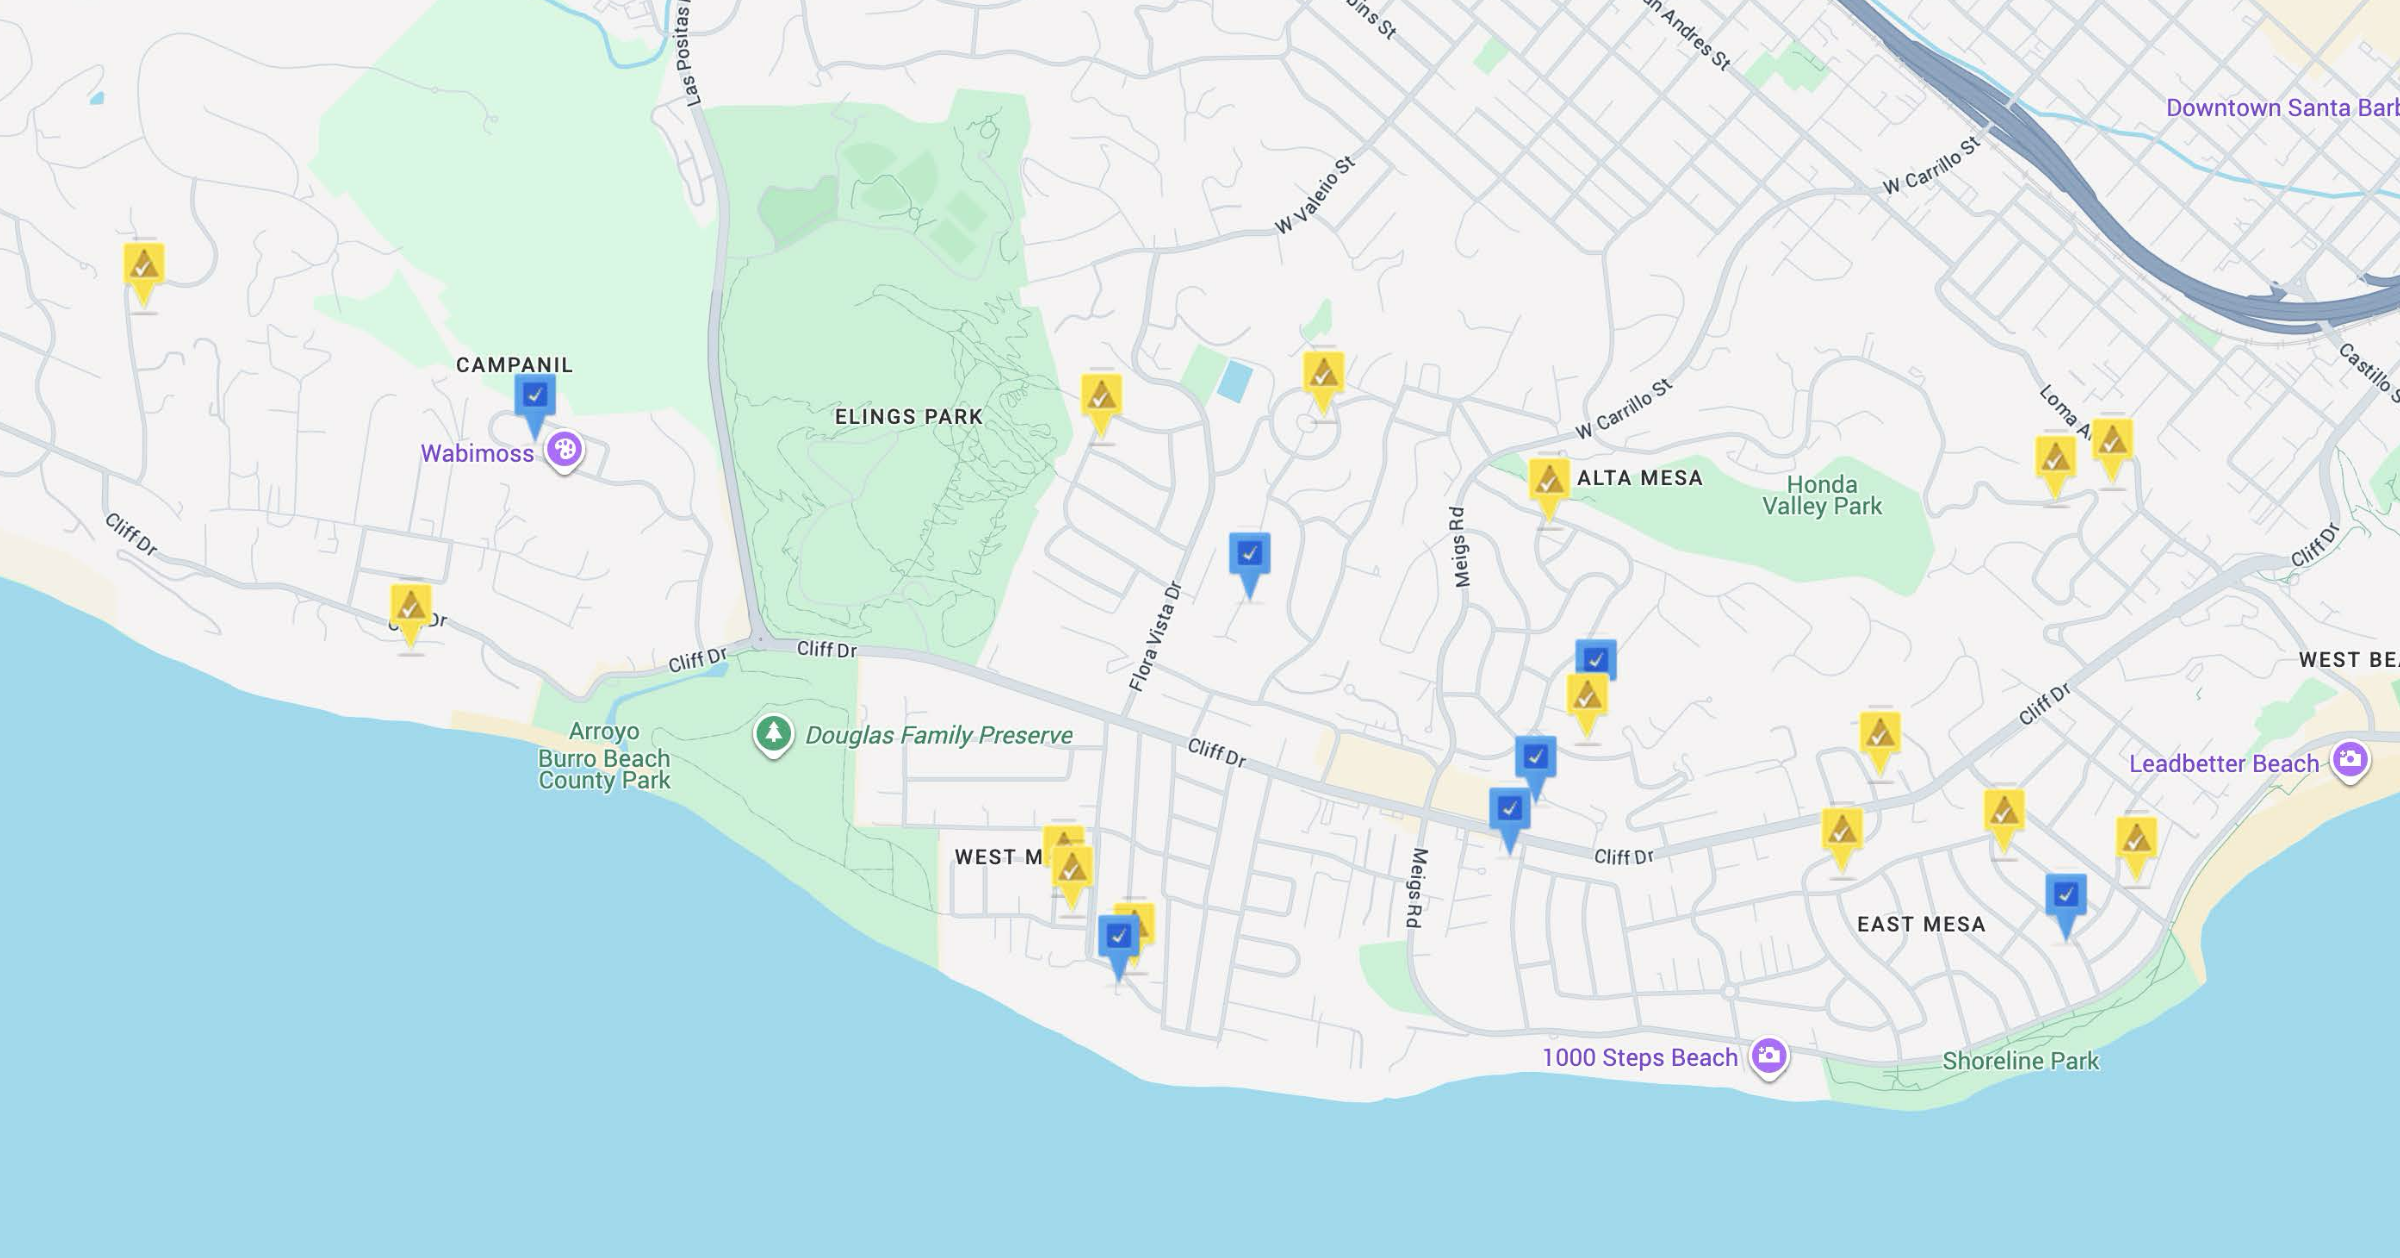
Task: Click the Wabimoss purple art palette icon
Action: tap(564, 449)
